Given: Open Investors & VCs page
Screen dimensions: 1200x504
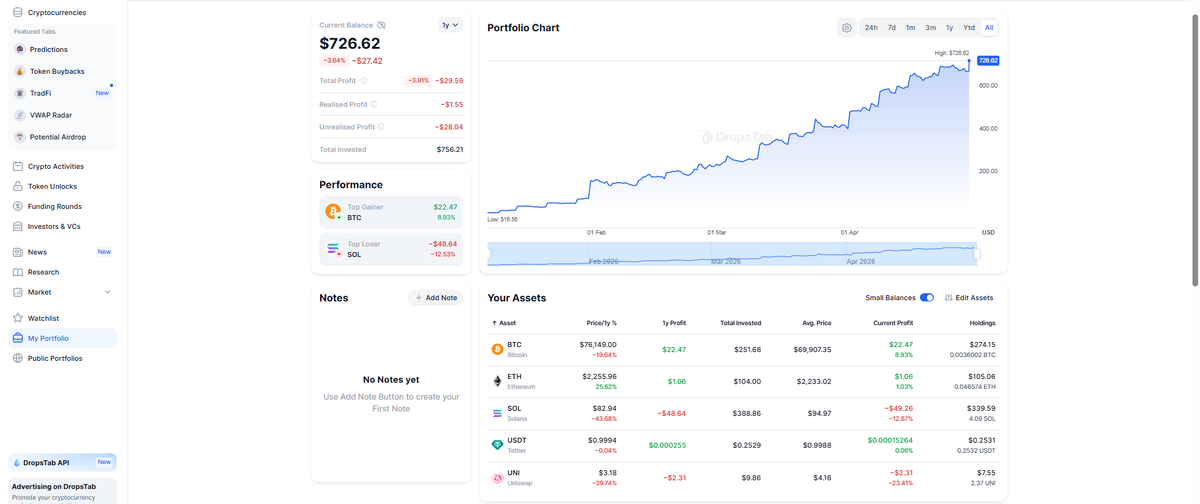Looking at the screenshot, I should [63, 226].
